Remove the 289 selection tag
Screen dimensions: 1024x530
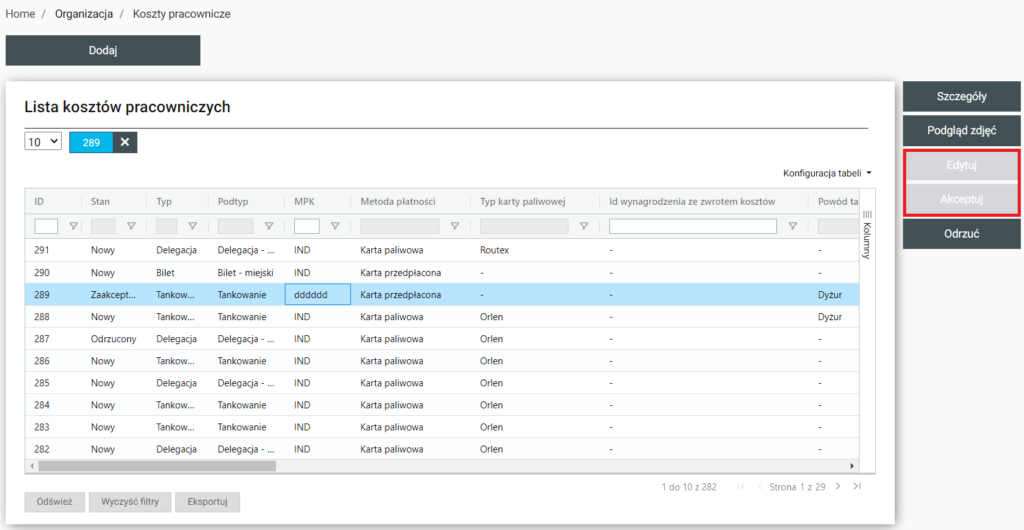click(125, 142)
